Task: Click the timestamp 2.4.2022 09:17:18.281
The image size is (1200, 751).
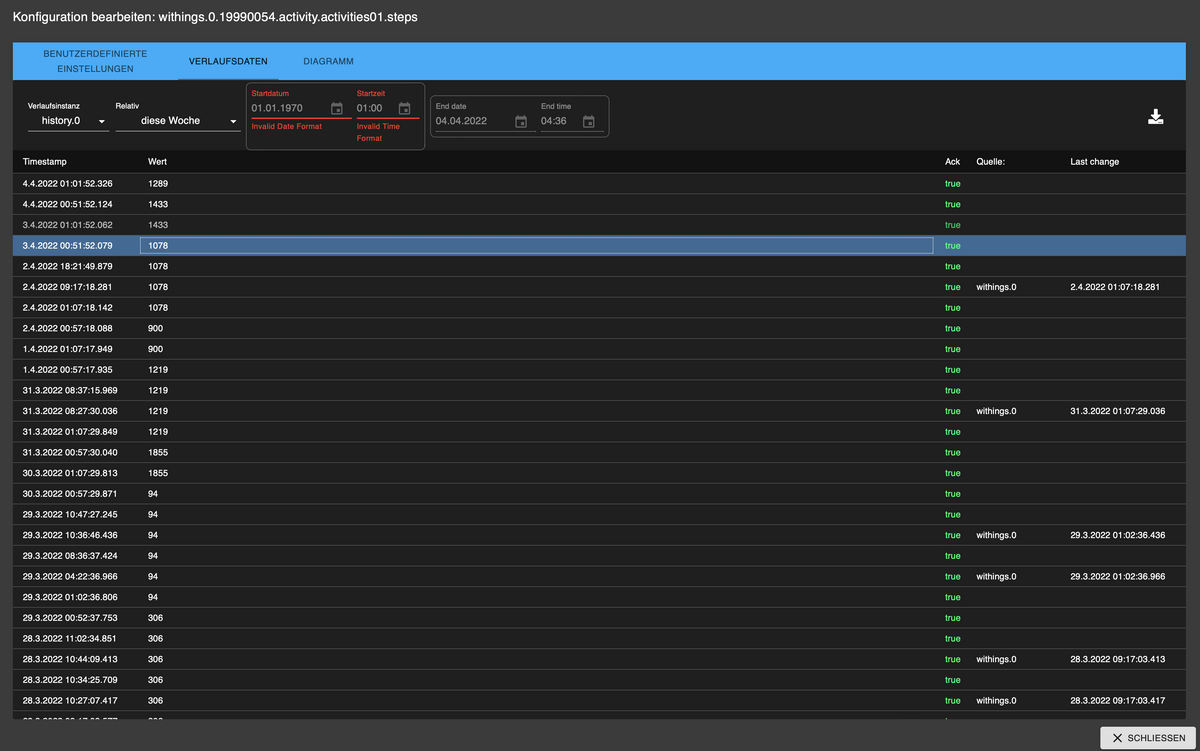Action: coord(68,287)
